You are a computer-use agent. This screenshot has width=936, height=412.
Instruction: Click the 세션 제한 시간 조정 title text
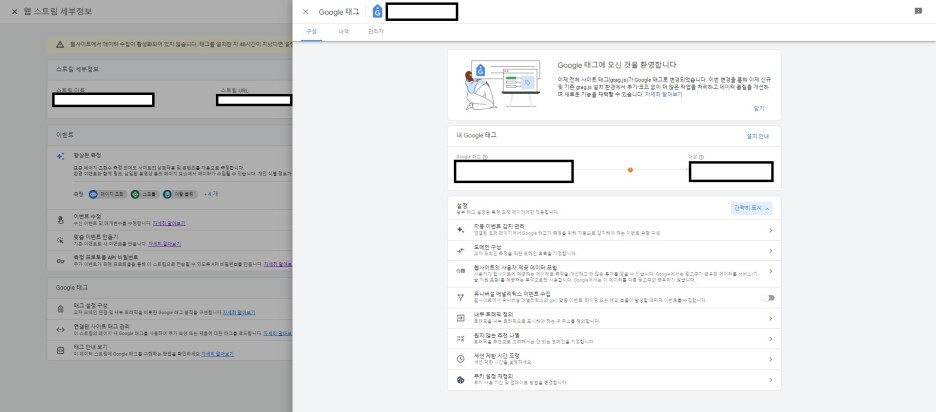pyautogui.click(x=496, y=356)
